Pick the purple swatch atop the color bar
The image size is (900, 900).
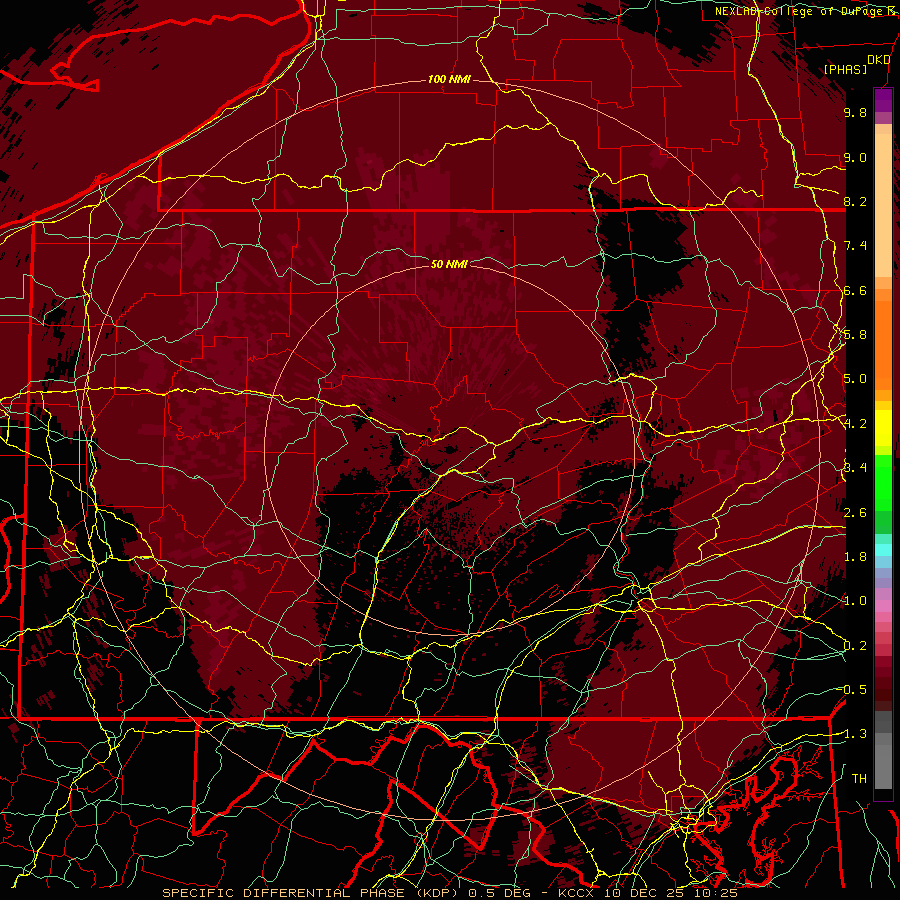[883, 100]
